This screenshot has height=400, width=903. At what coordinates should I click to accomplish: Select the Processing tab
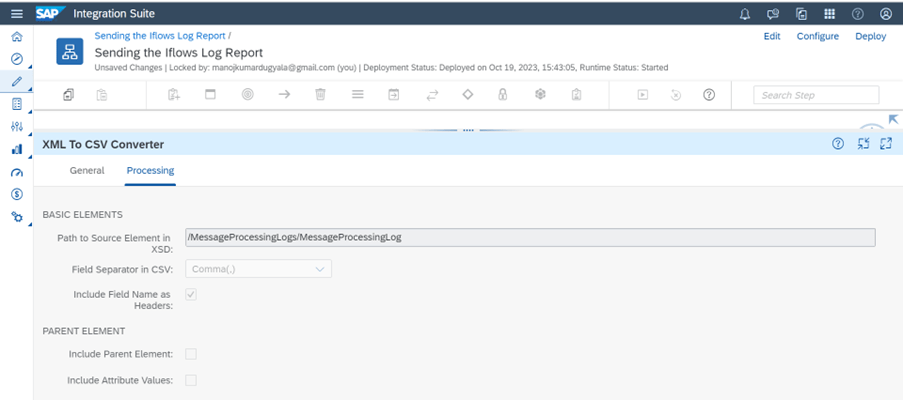coord(150,170)
